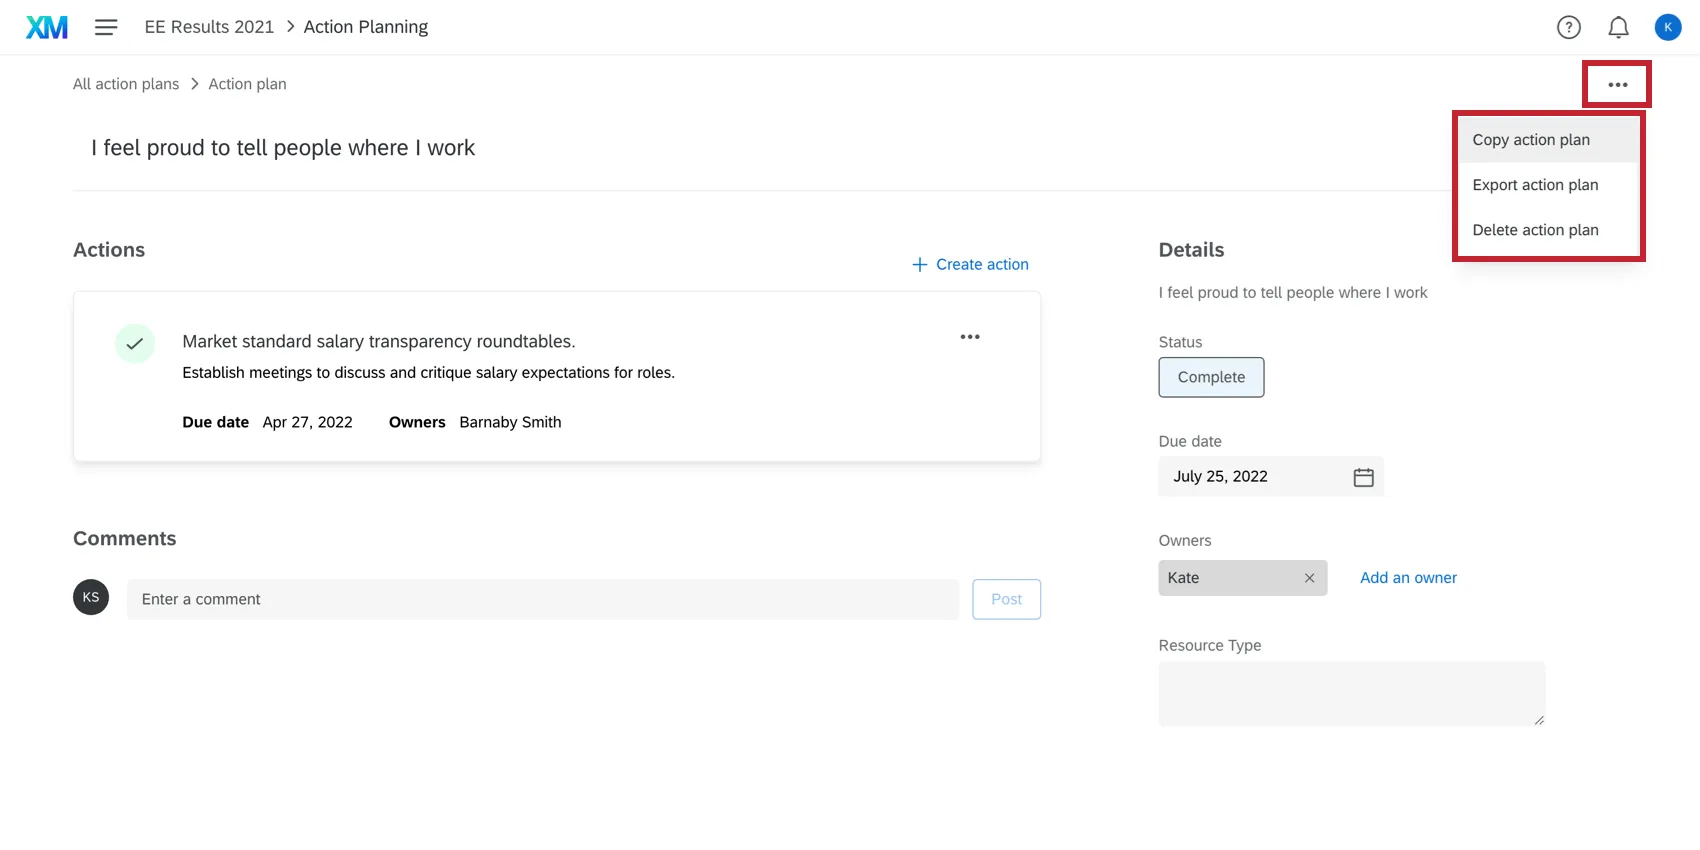Open the help question mark icon
Image resolution: width=1700 pixels, height=850 pixels.
click(1568, 27)
